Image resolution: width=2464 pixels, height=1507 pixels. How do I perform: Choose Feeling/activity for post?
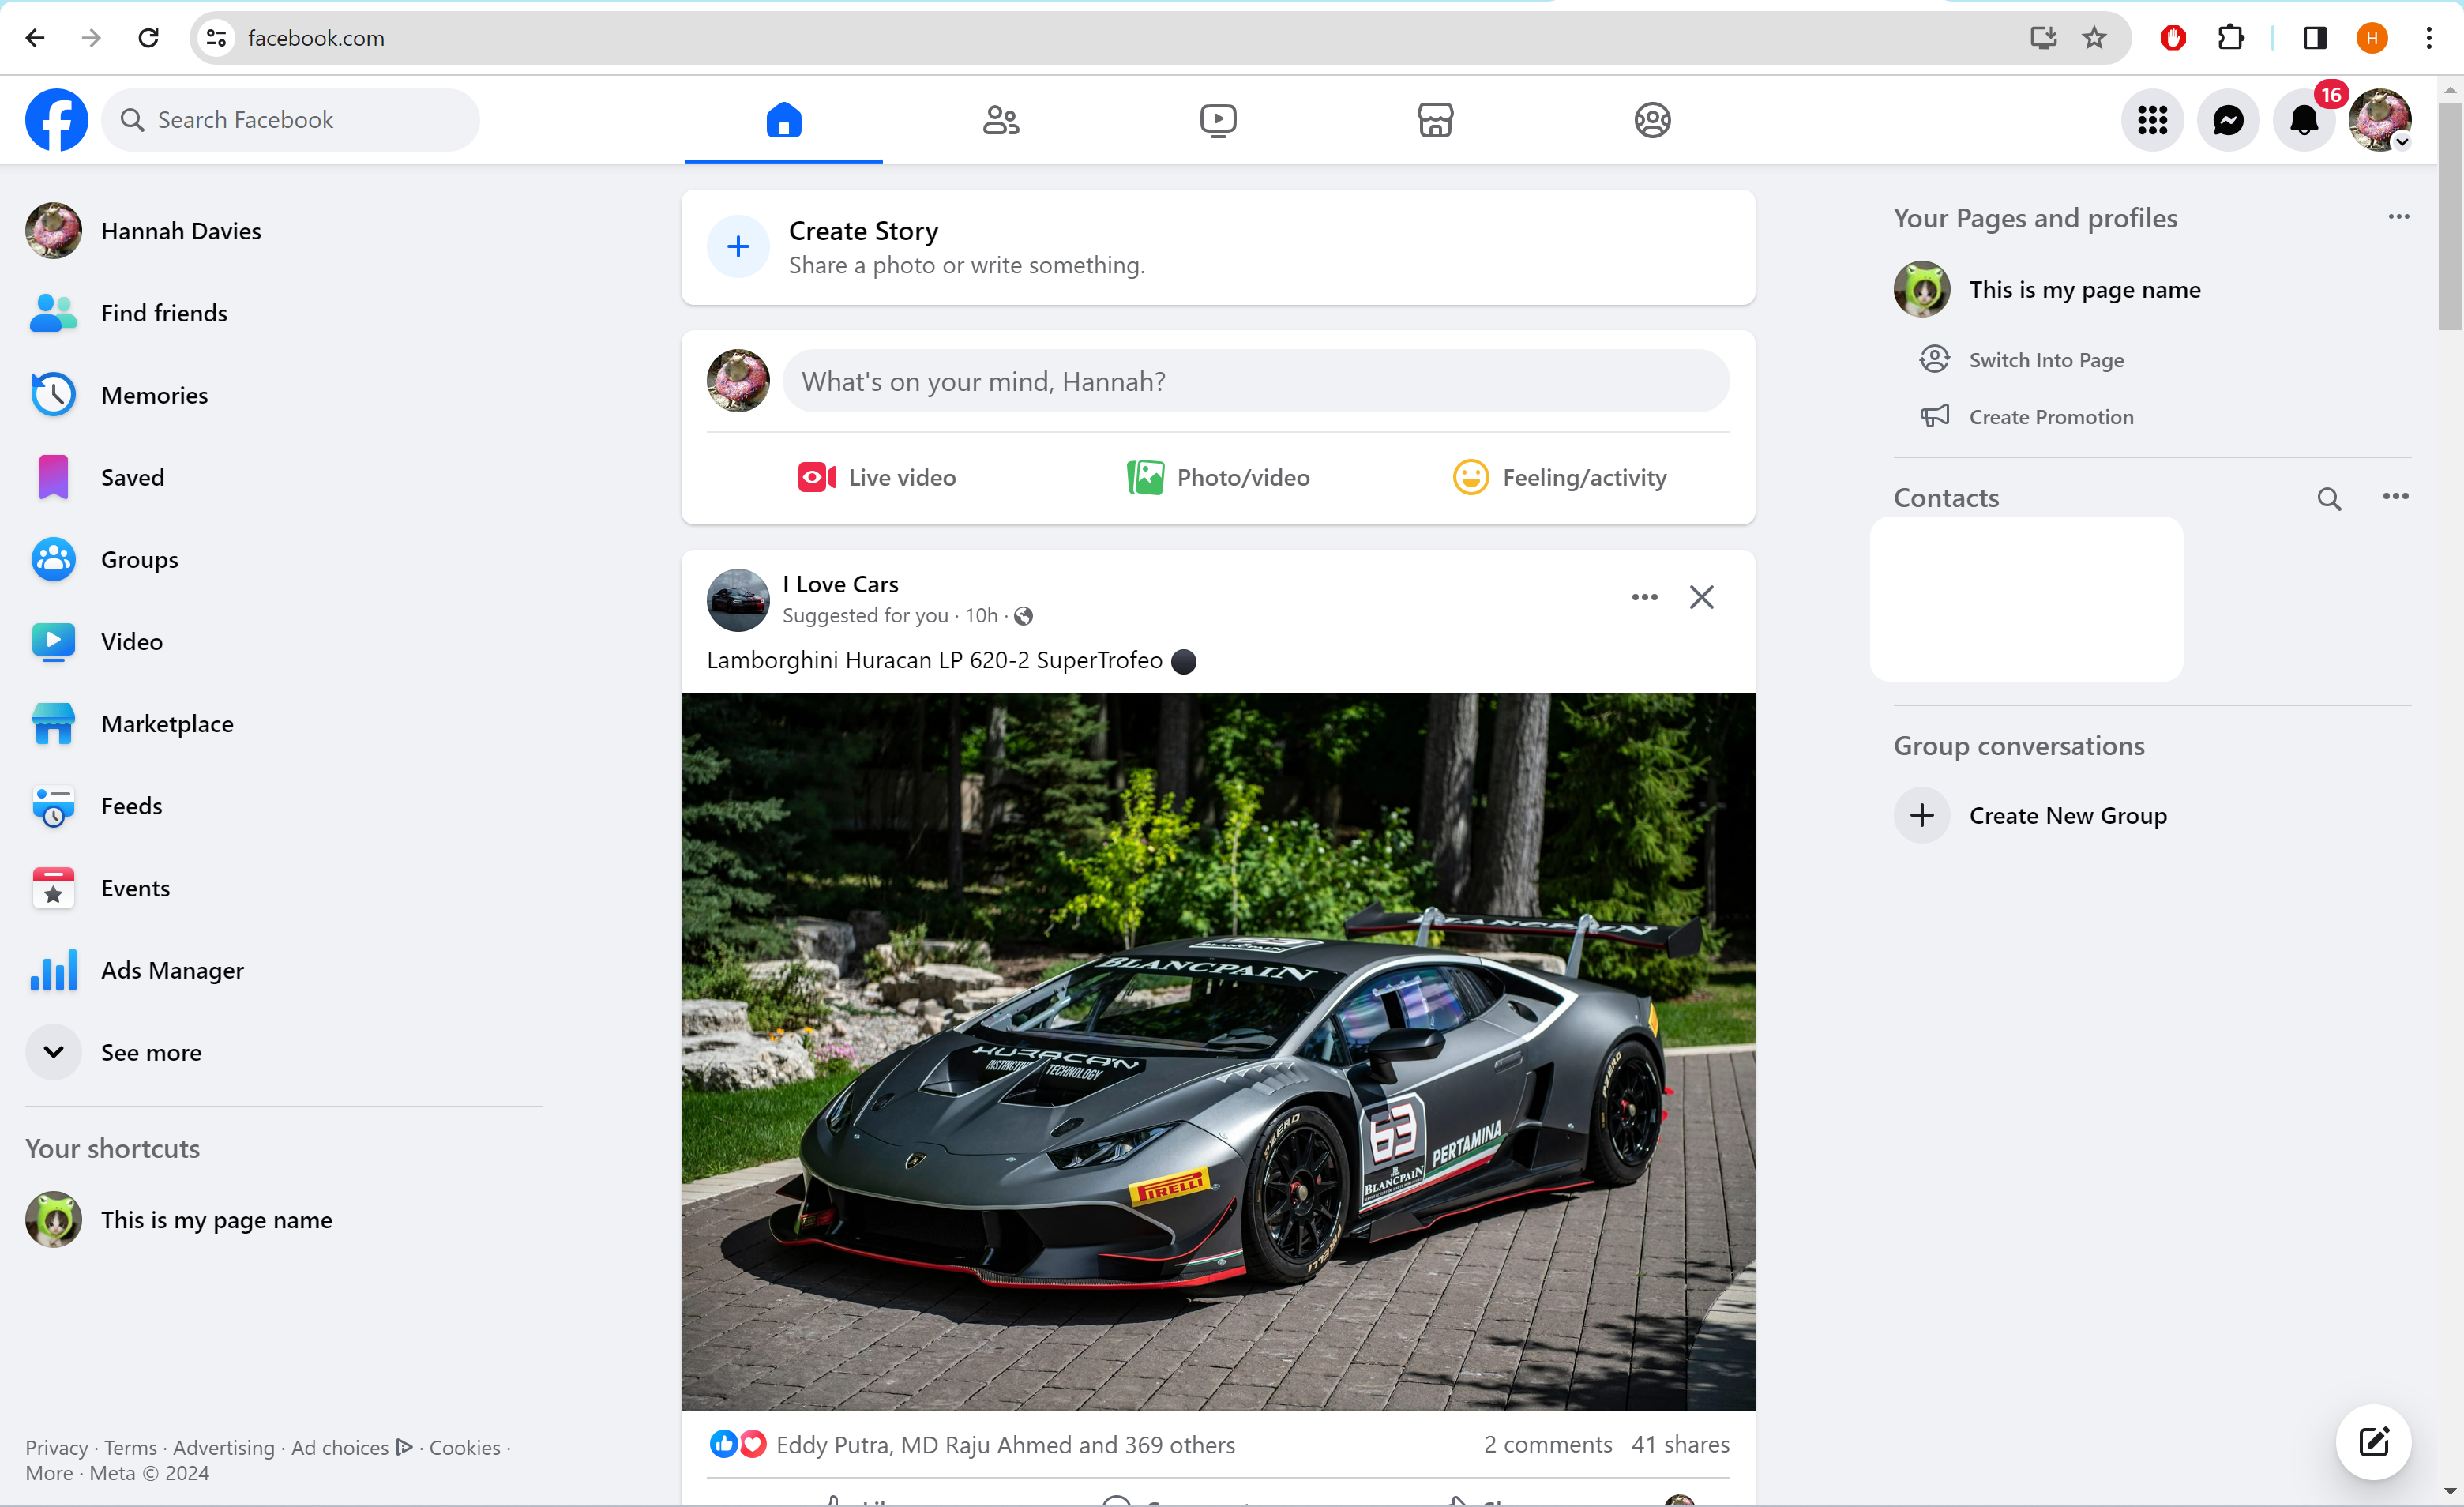click(x=1559, y=477)
